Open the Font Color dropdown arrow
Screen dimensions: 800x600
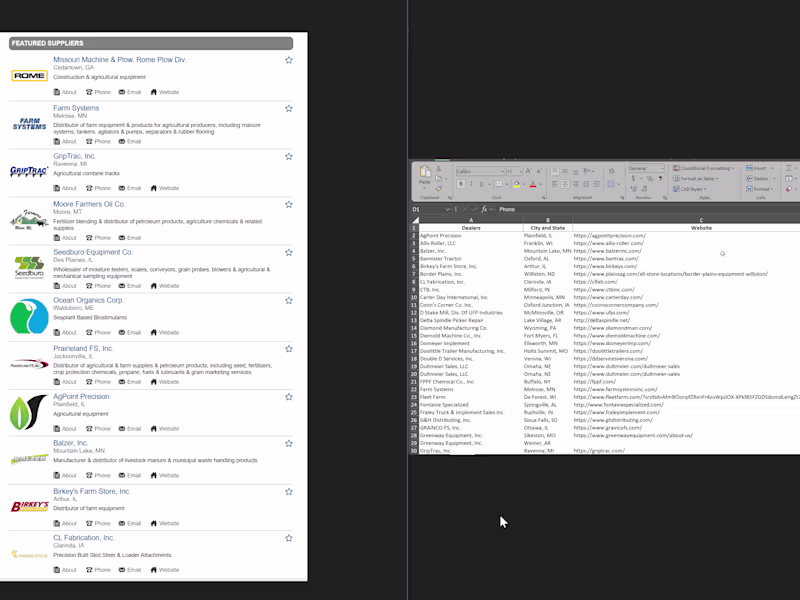[540, 184]
